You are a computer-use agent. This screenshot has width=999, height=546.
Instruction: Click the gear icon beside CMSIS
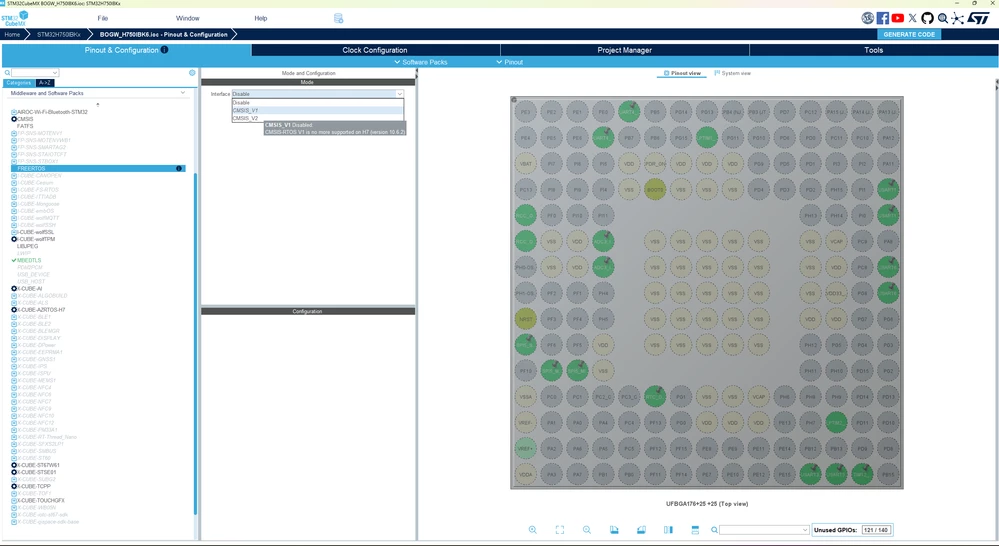[x=14, y=119]
